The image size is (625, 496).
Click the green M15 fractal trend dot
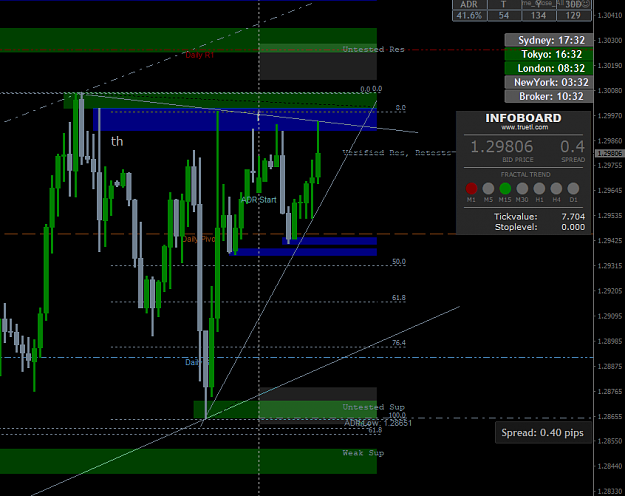coord(505,188)
